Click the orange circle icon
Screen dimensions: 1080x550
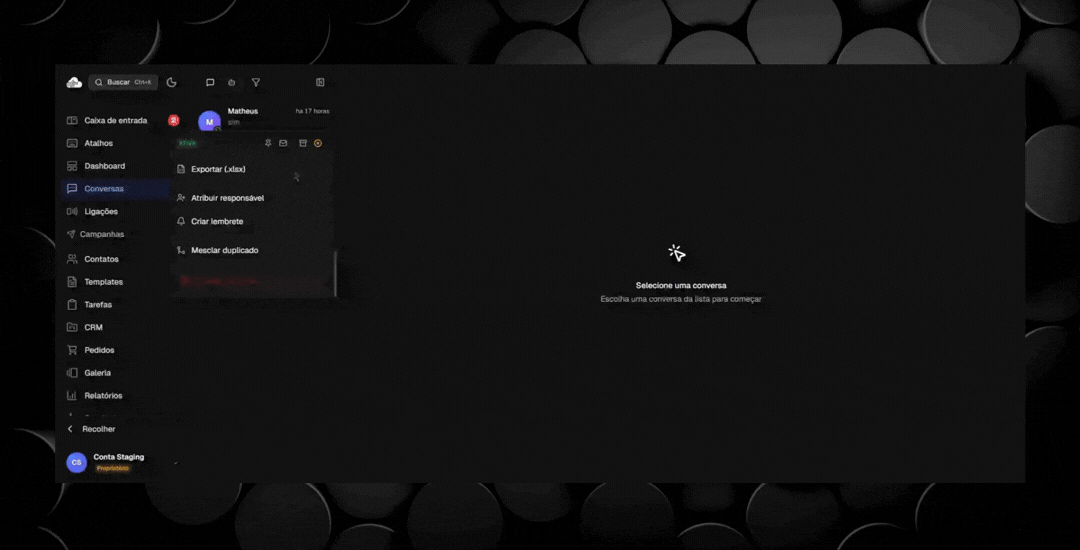tap(318, 143)
